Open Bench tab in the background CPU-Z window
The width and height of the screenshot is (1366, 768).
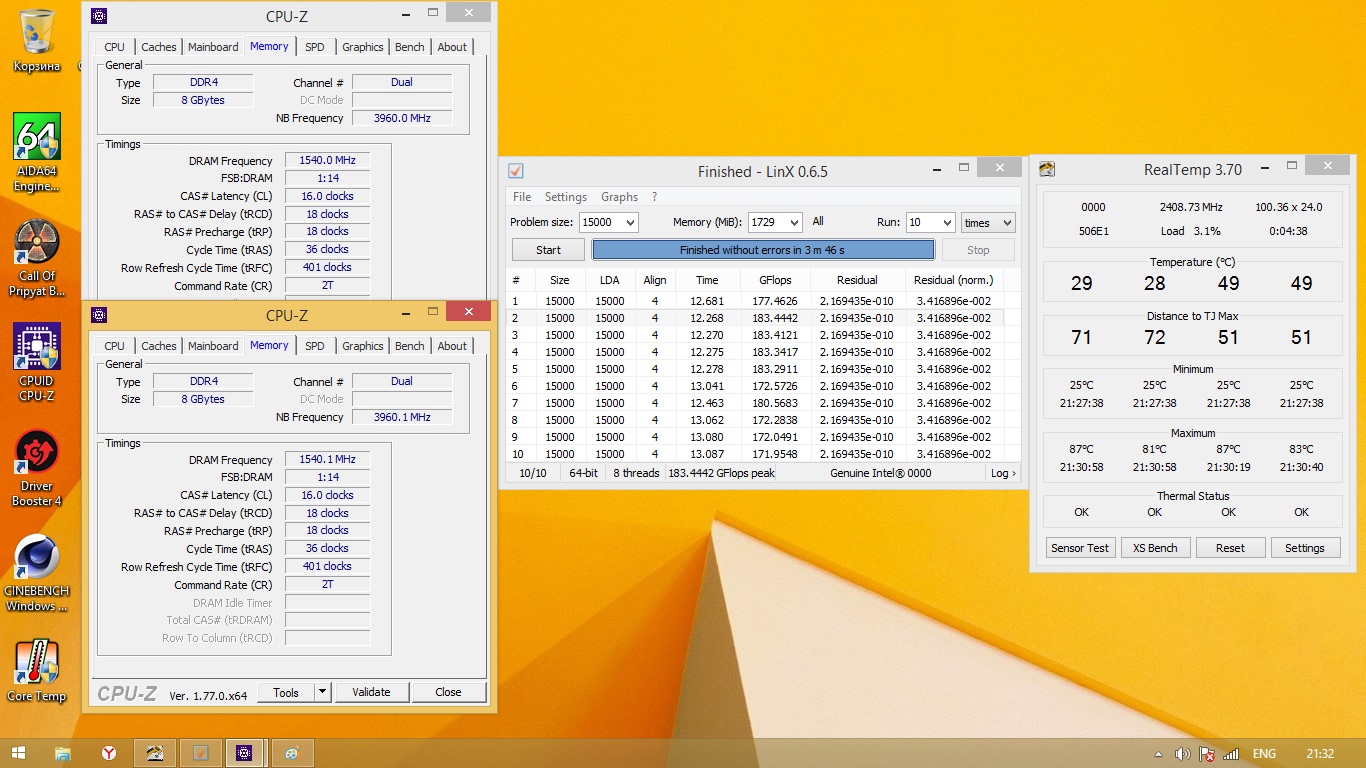click(x=410, y=47)
